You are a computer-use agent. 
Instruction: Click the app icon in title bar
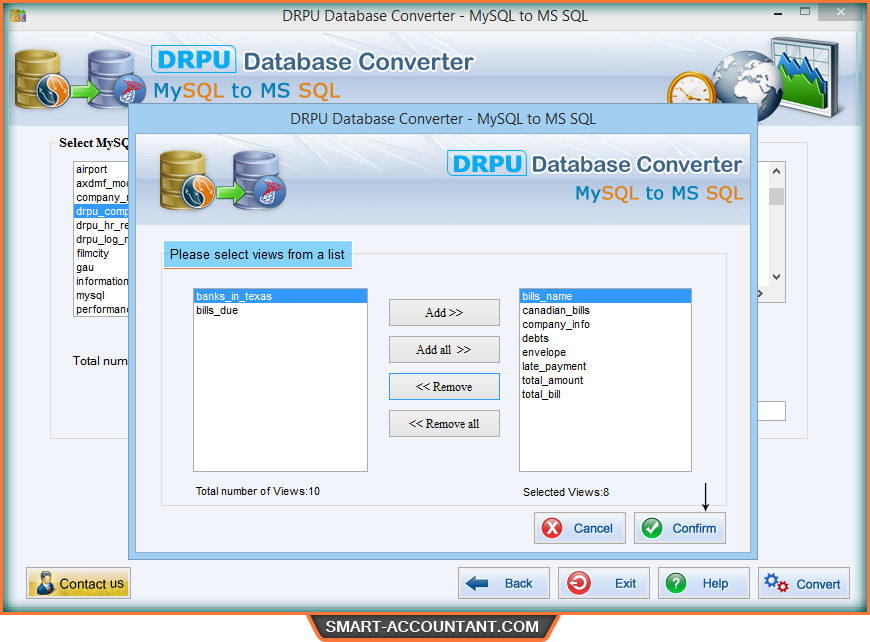[18, 15]
